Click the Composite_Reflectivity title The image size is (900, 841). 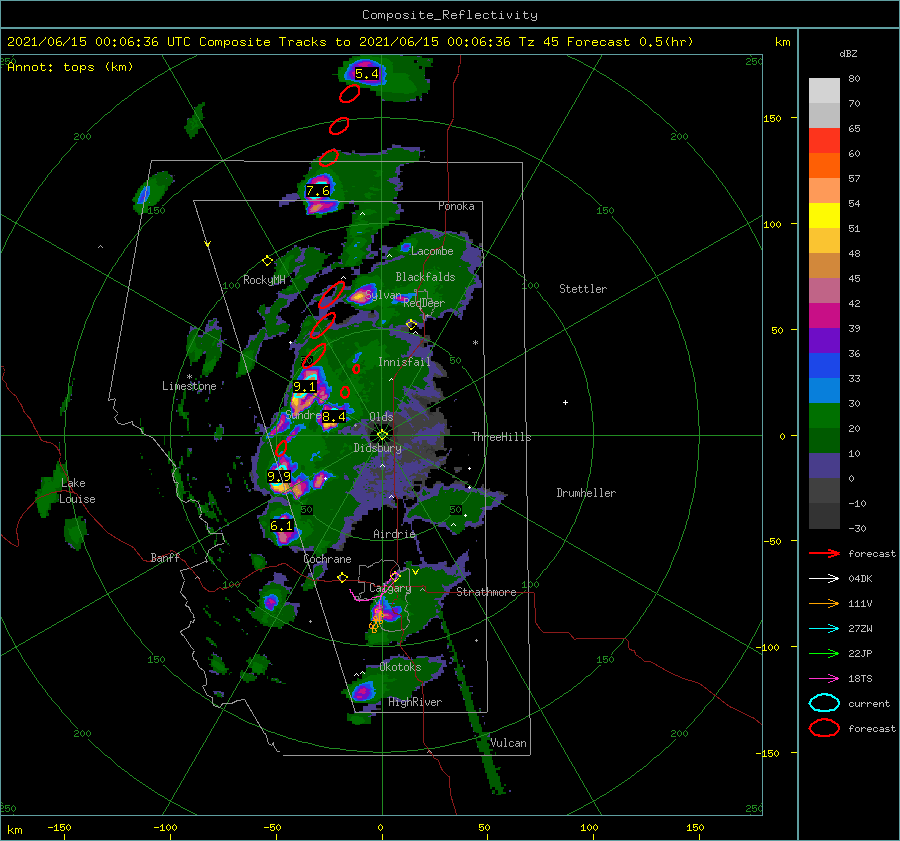click(x=450, y=15)
